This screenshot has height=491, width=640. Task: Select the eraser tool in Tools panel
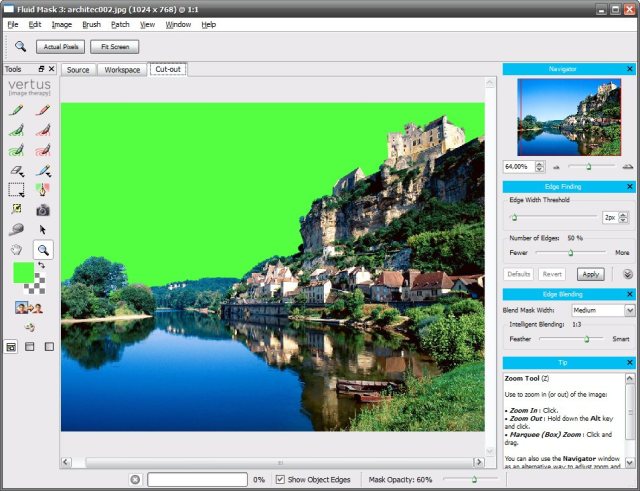coord(16,170)
